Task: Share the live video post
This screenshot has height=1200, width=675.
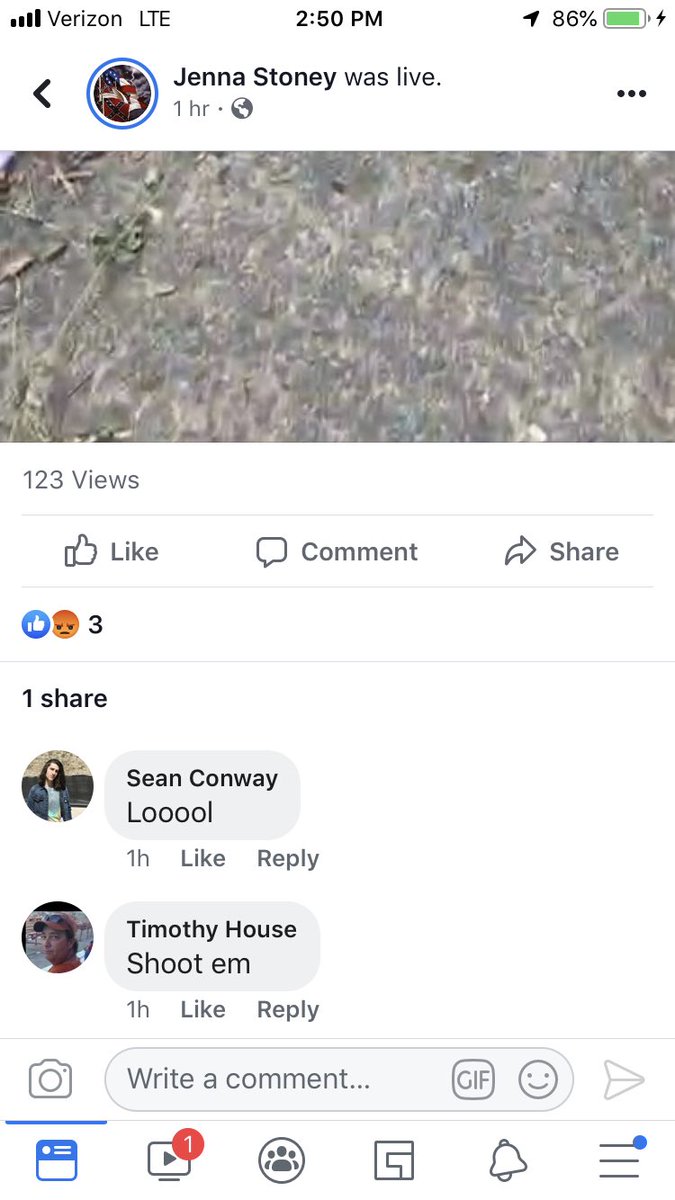Action: (562, 551)
